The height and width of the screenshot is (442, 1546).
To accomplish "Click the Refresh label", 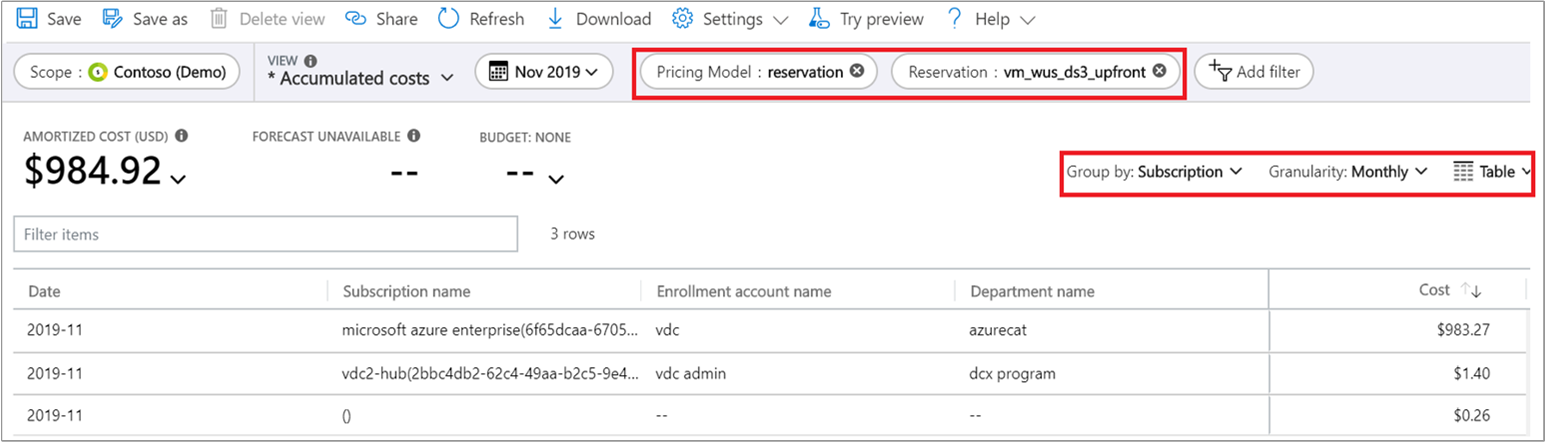I will [x=497, y=19].
